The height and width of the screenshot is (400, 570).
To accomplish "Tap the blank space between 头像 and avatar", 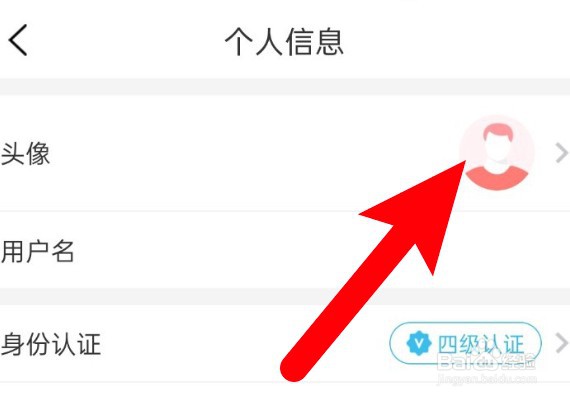I will pos(254,153).
